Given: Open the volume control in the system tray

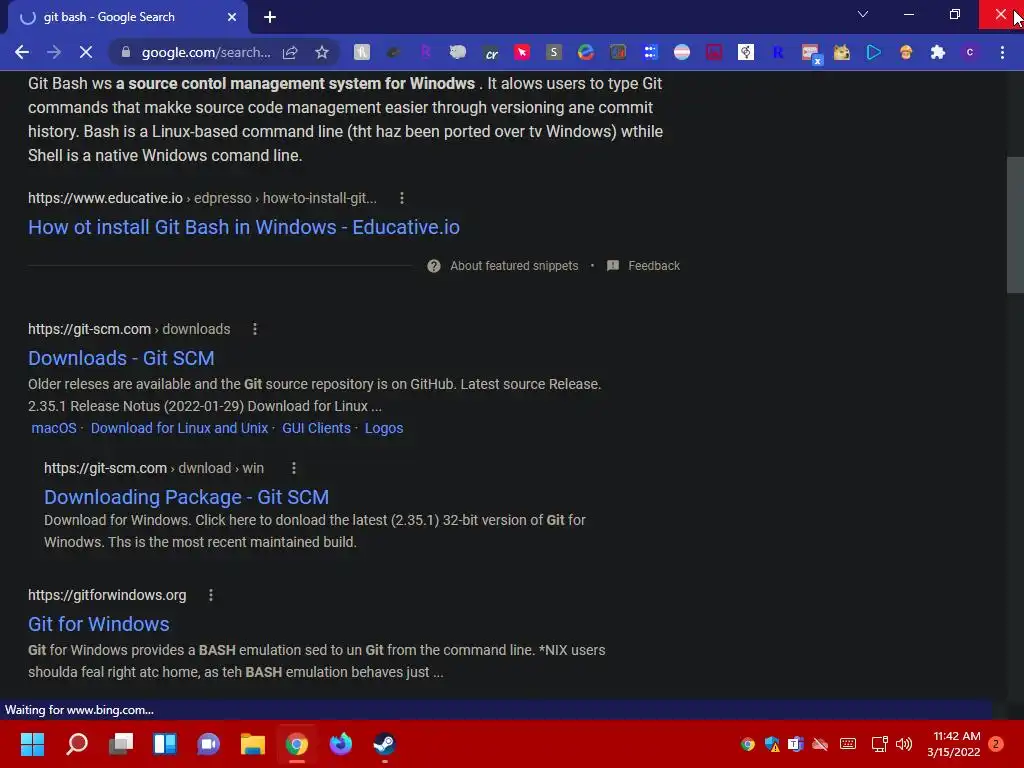Looking at the screenshot, I should pos(904,744).
